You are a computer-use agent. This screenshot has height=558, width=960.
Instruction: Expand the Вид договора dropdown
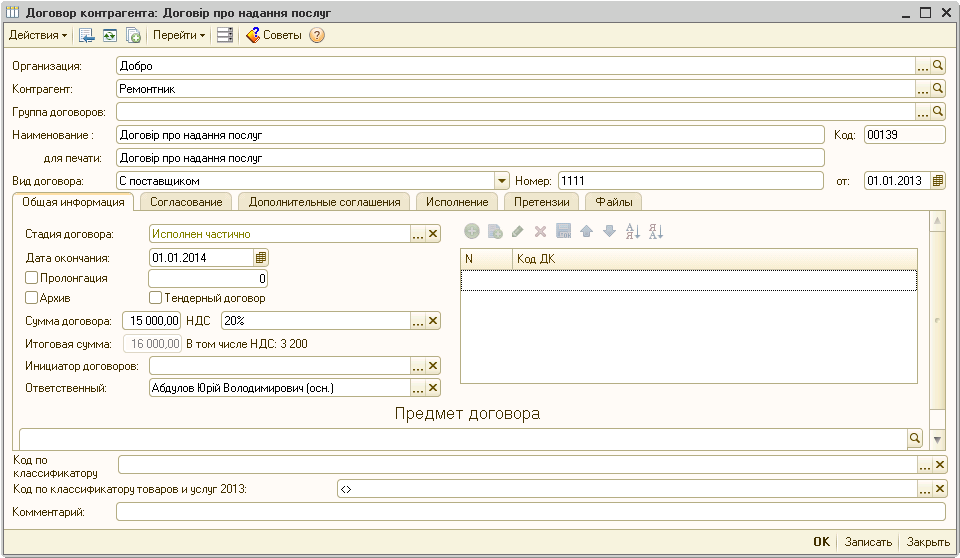coord(502,181)
